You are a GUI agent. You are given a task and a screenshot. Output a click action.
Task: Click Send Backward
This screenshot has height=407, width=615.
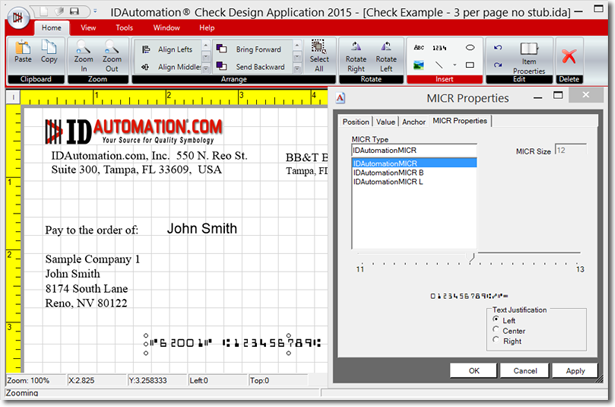[251, 67]
